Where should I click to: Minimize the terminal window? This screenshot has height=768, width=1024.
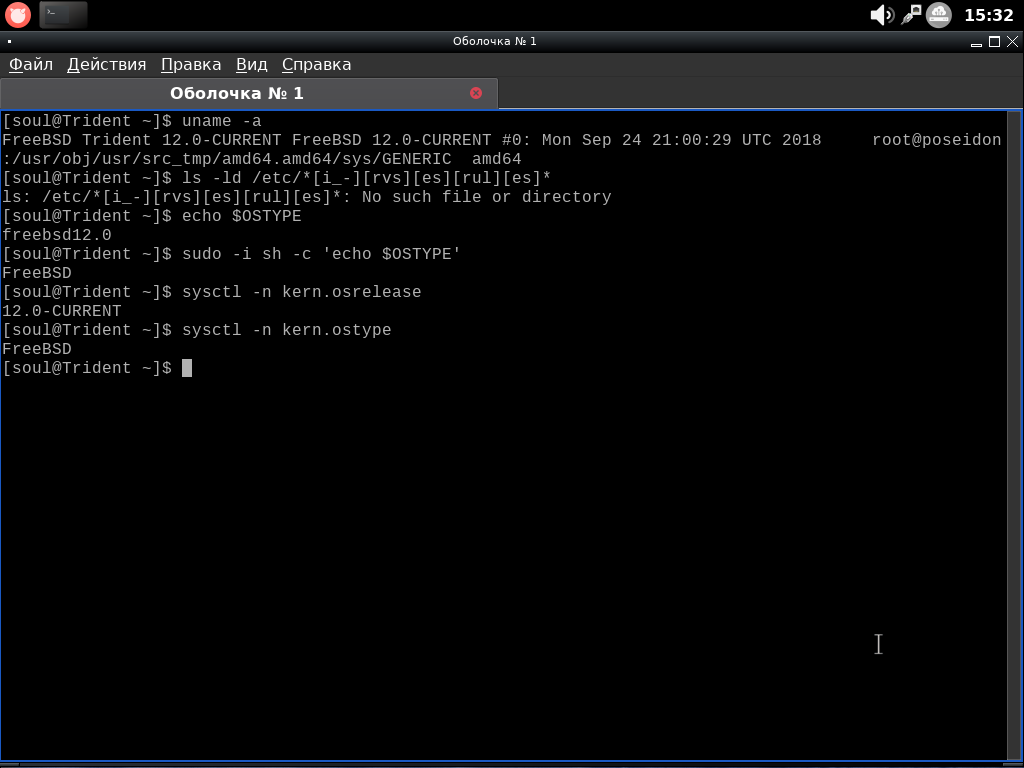click(976, 42)
